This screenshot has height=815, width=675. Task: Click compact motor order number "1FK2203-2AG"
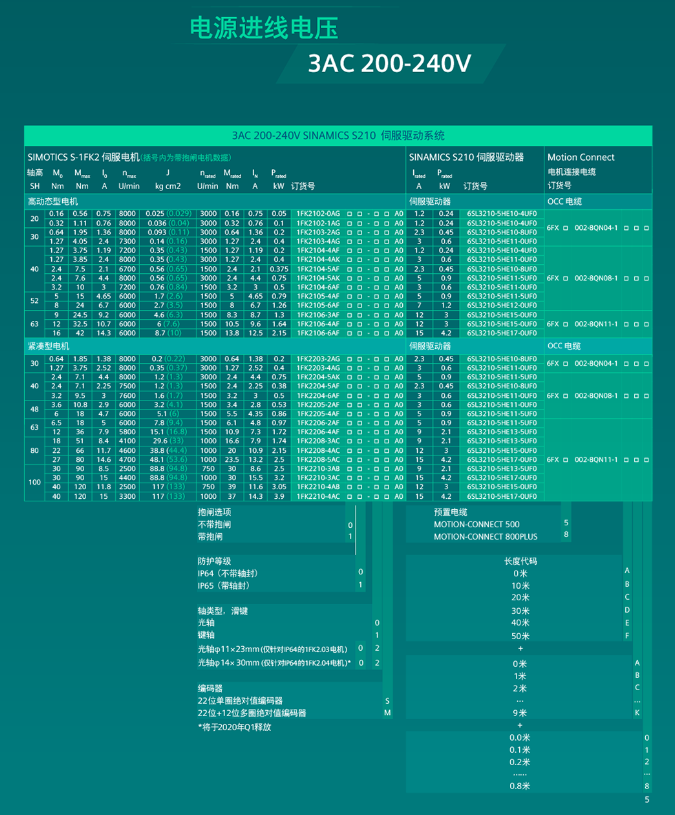tap(318, 359)
